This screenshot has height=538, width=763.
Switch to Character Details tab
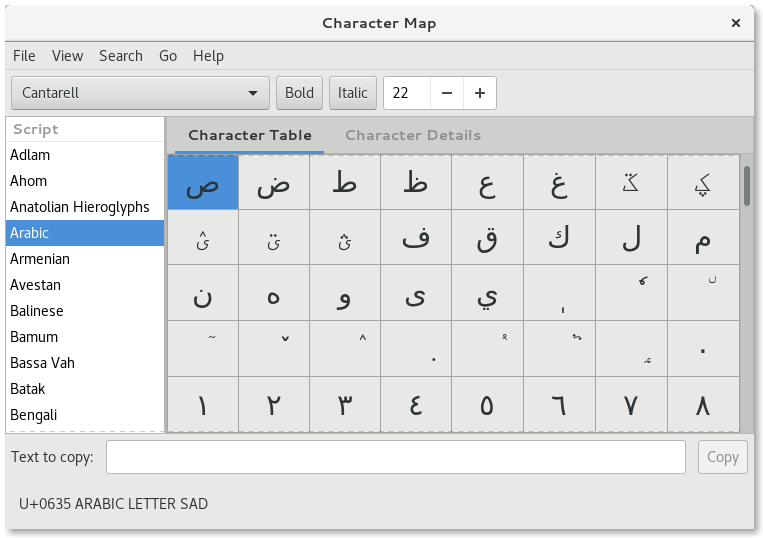(412, 135)
